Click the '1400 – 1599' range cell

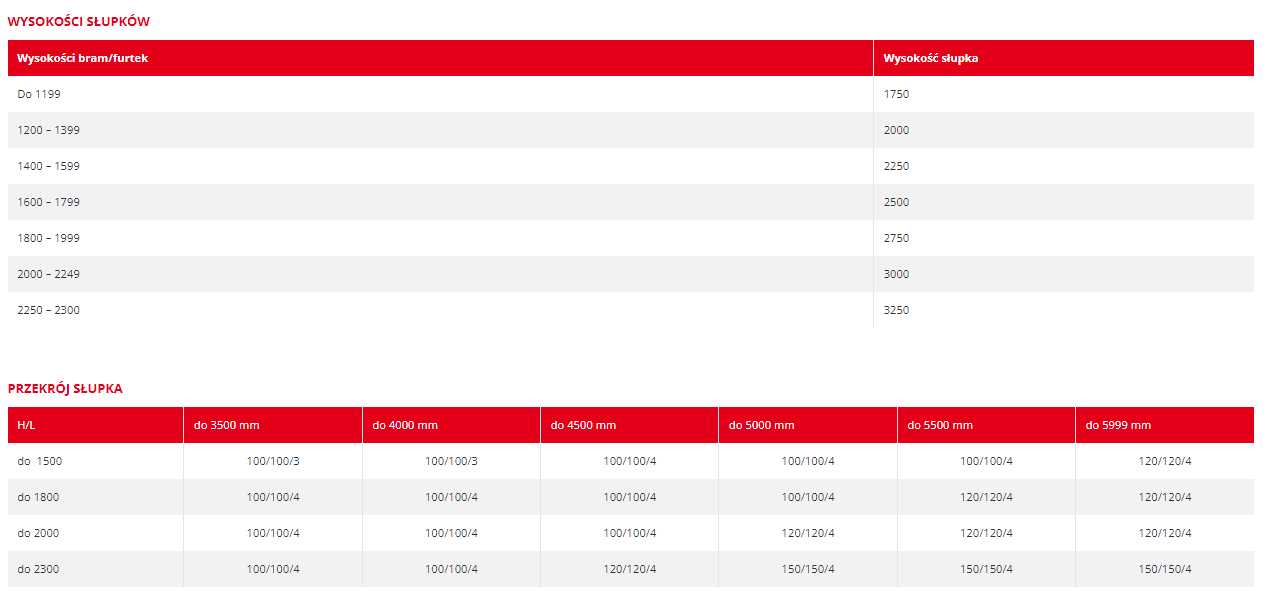440,166
